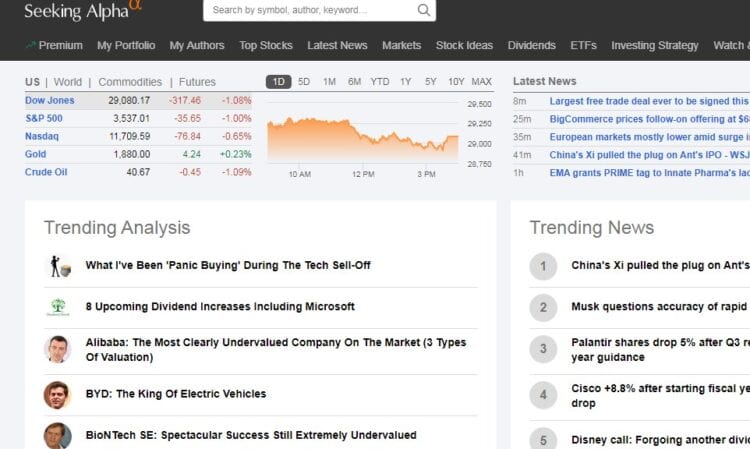Click the Seeking Alpha logo

coord(83,11)
